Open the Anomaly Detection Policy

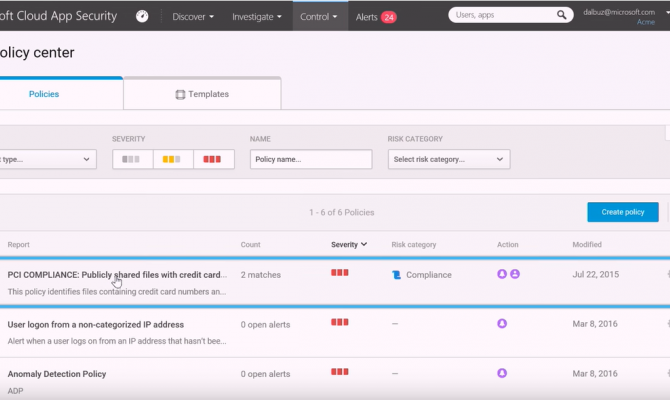57,374
